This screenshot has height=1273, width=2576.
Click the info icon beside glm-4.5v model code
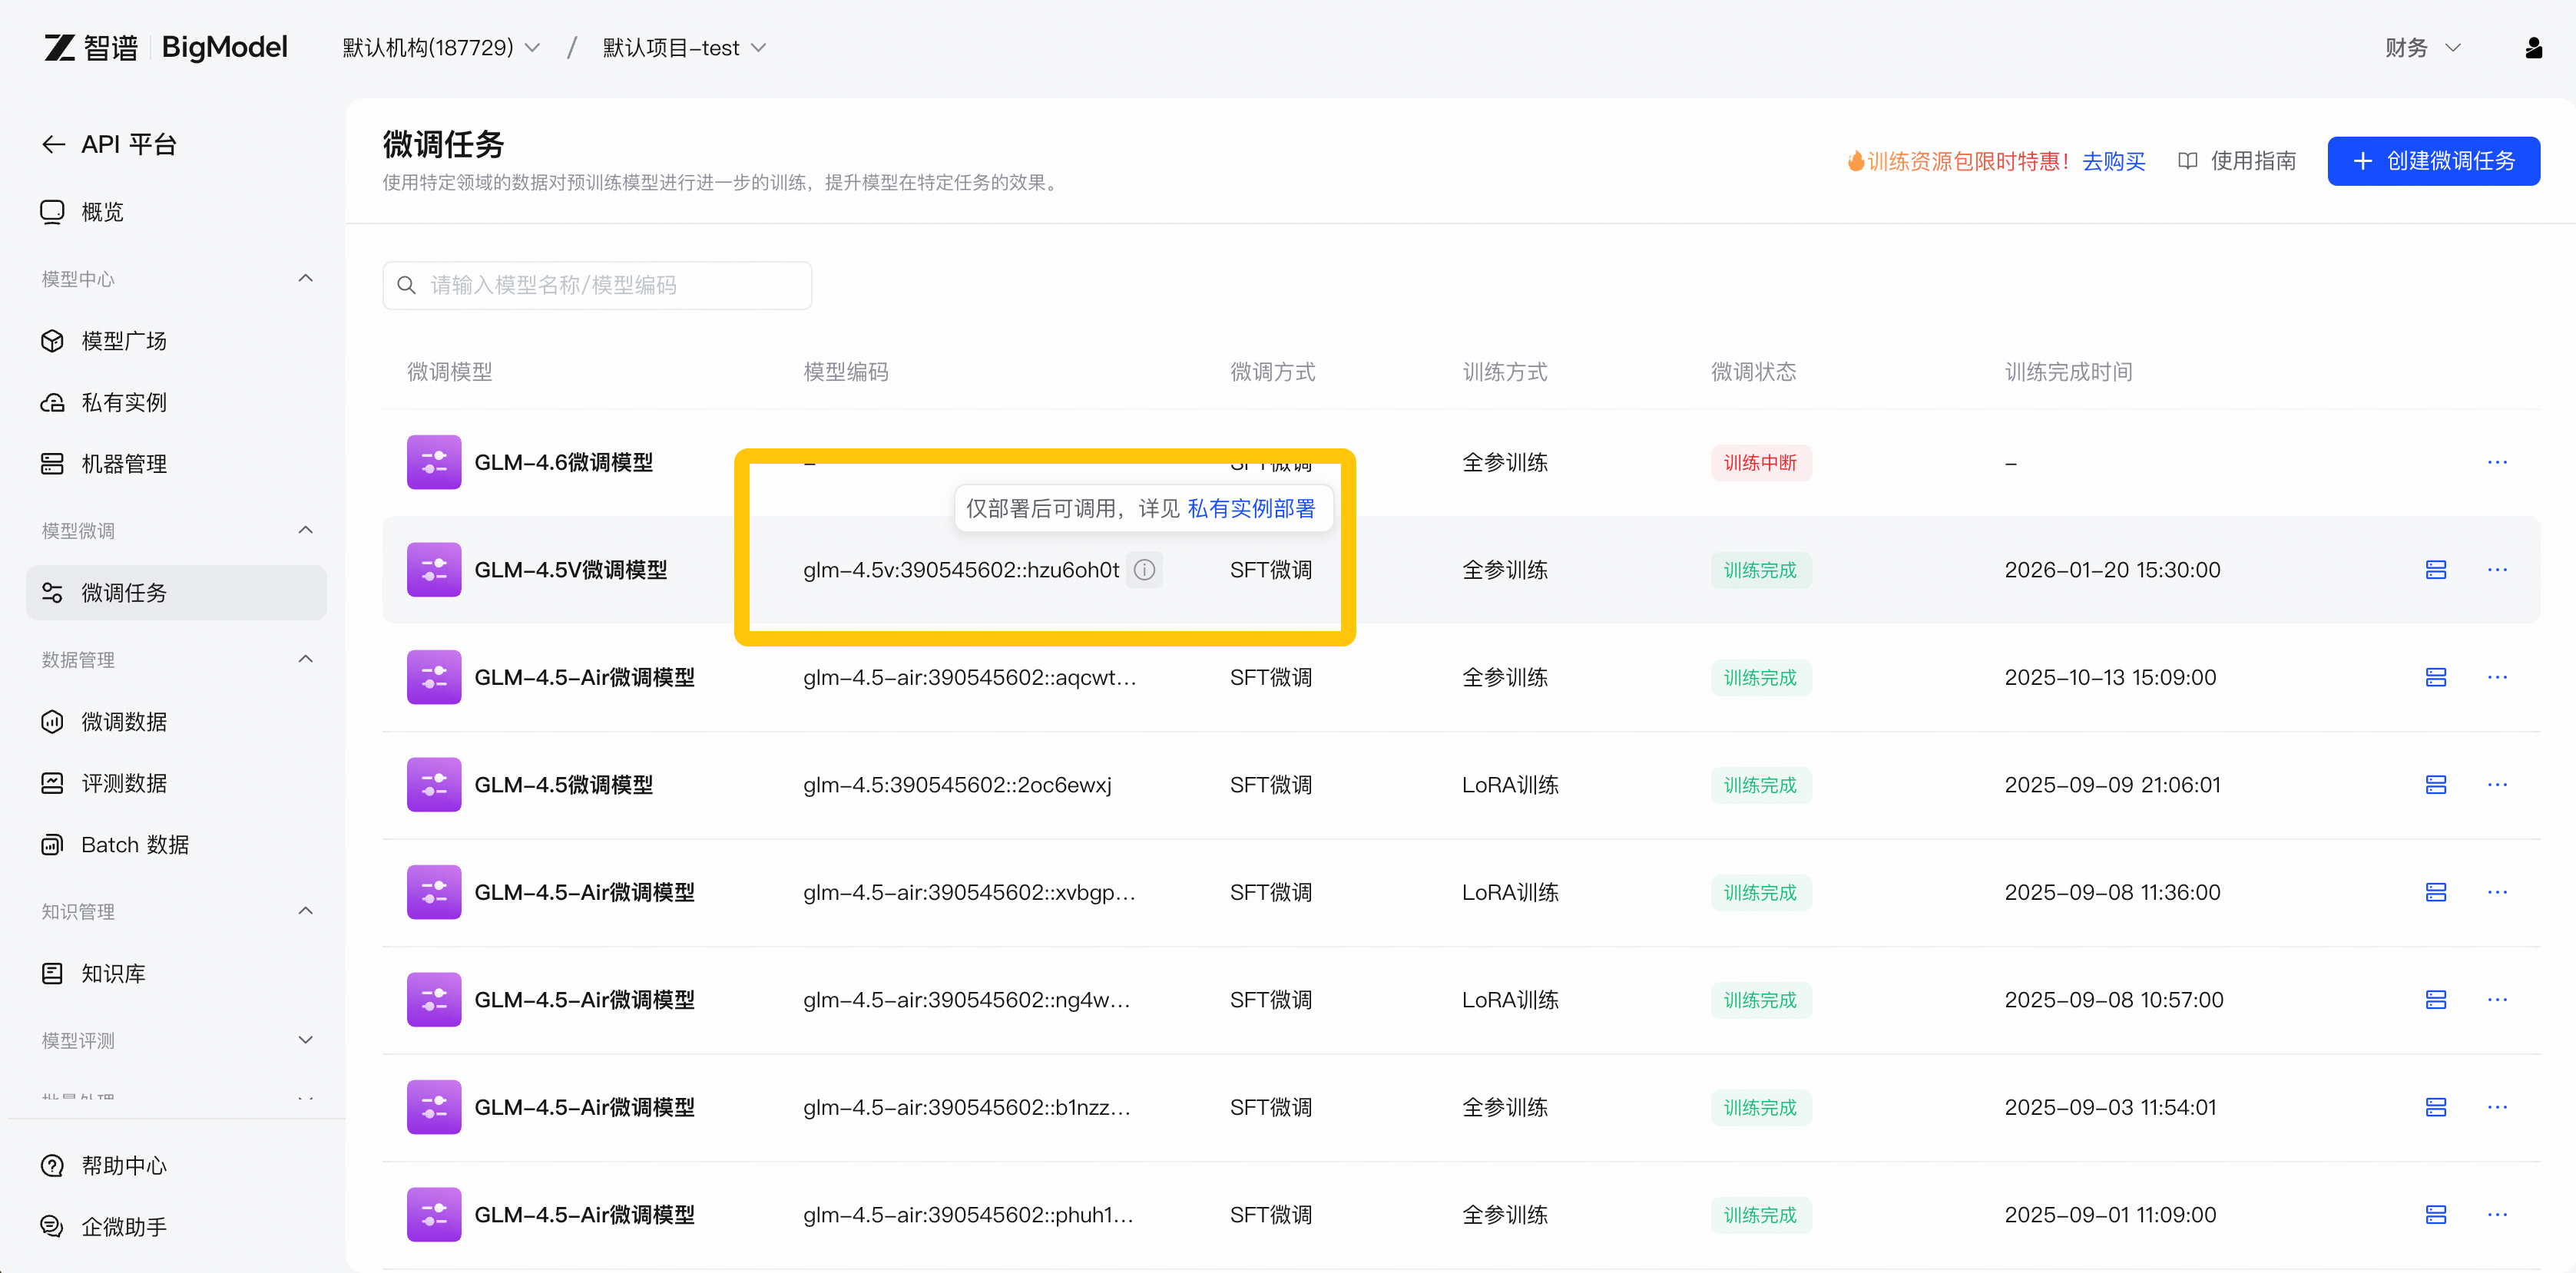(x=1144, y=570)
